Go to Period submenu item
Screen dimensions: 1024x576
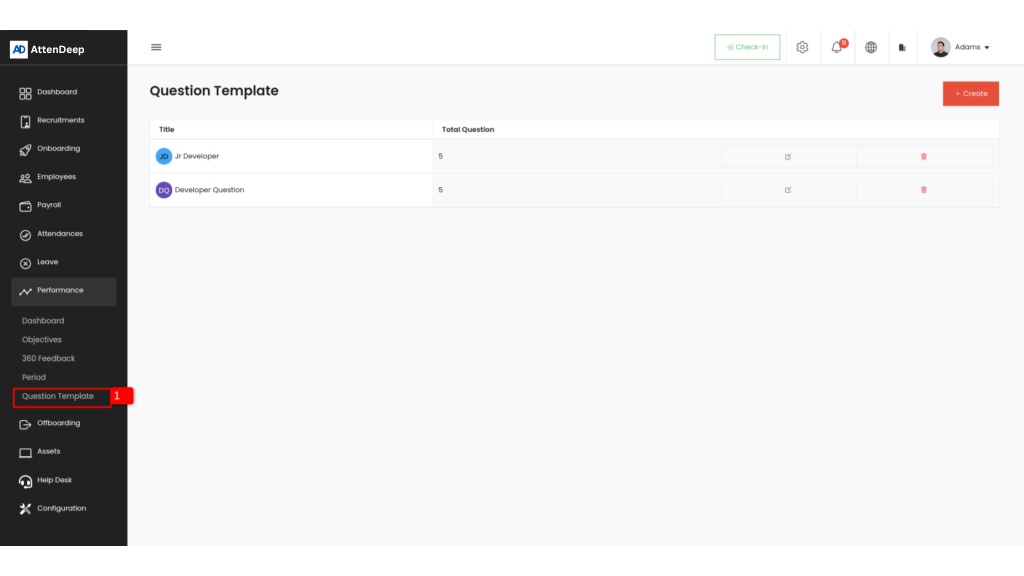click(x=34, y=377)
